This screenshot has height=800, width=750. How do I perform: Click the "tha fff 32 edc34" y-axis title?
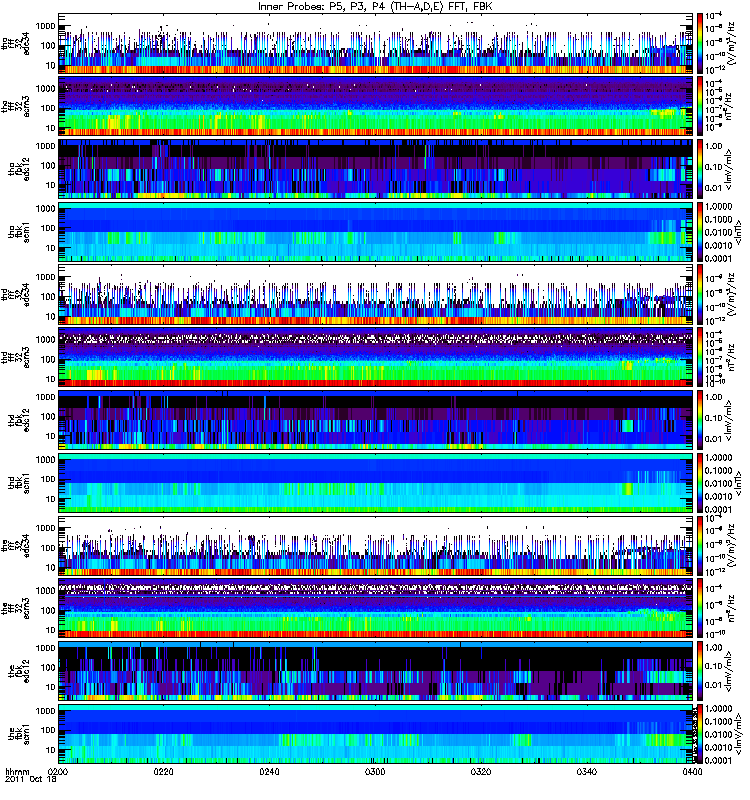coord(16,44)
